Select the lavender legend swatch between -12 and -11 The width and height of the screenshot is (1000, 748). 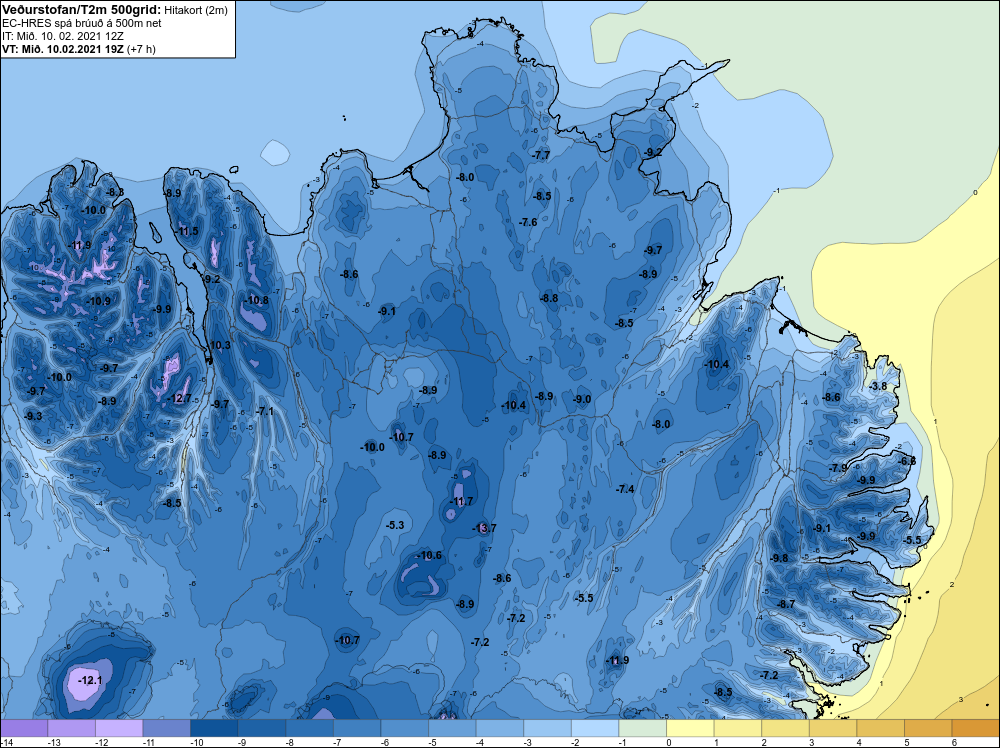(x=119, y=728)
